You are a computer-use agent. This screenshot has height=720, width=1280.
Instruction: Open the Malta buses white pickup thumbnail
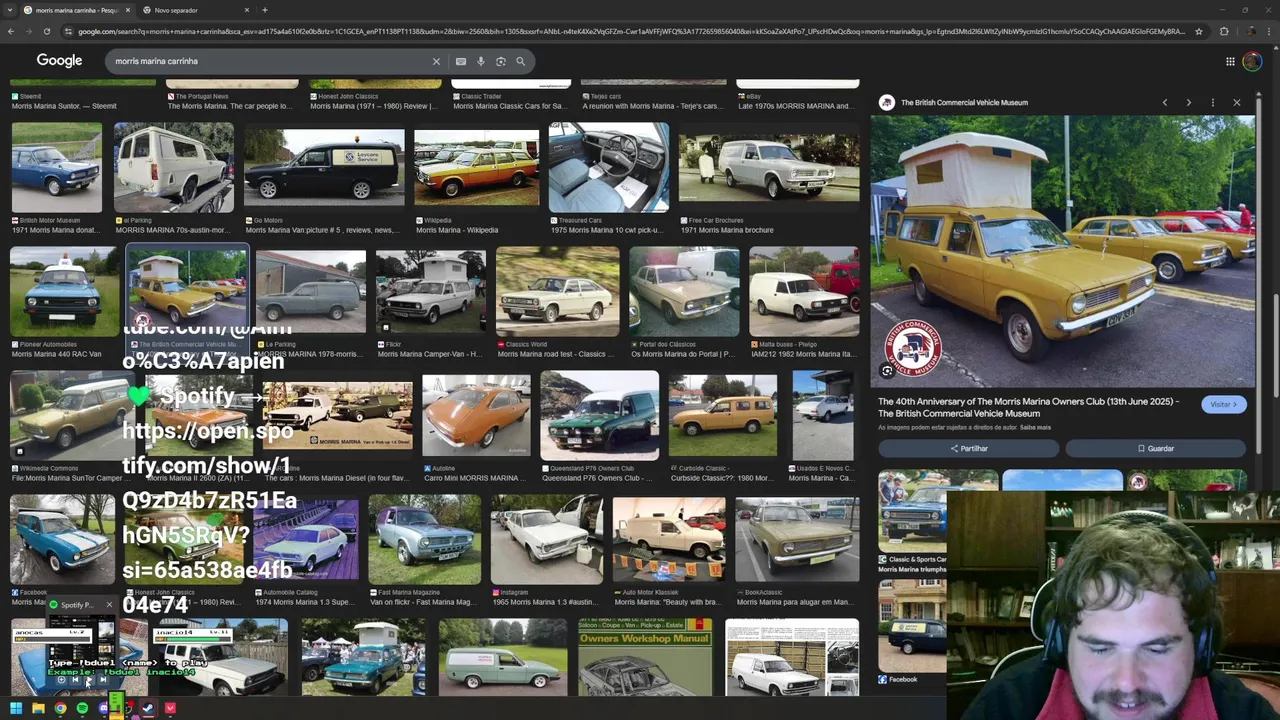(804, 291)
